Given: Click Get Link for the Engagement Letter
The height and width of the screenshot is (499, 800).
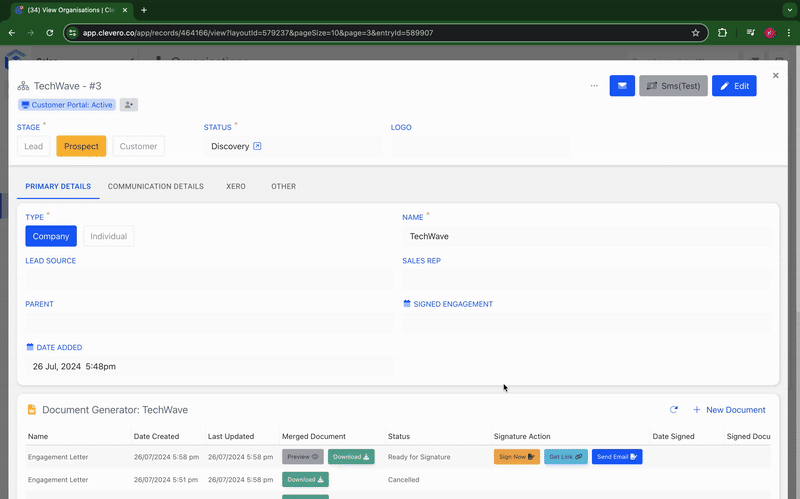Looking at the screenshot, I should coord(566,457).
